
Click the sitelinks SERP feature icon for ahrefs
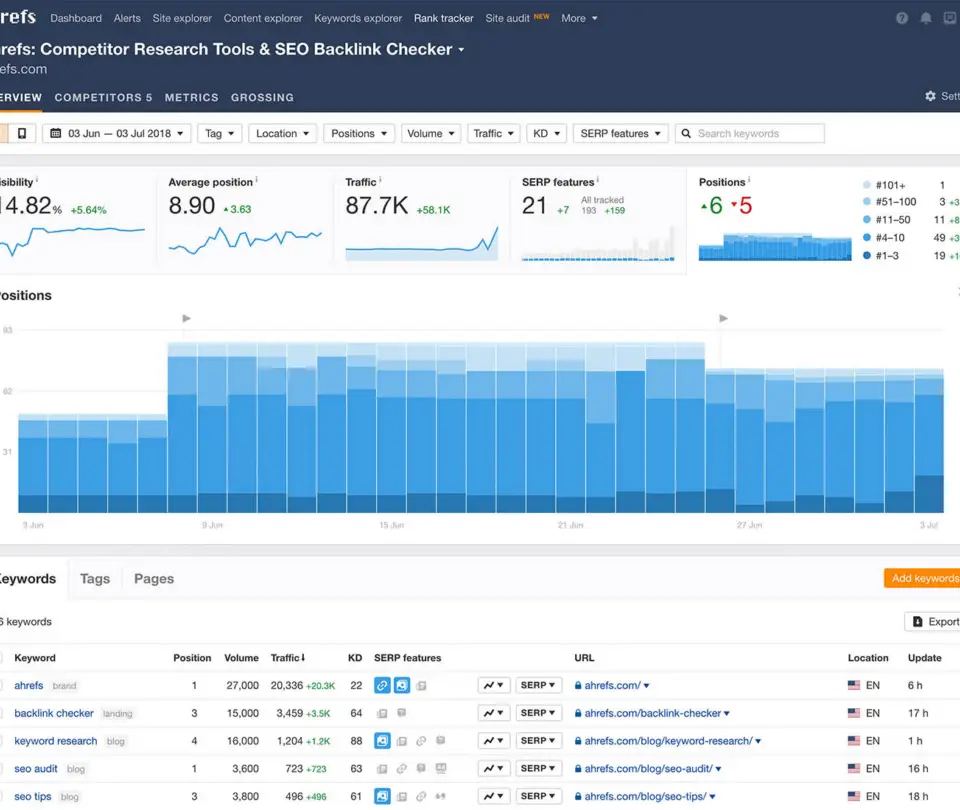[382, 685]
